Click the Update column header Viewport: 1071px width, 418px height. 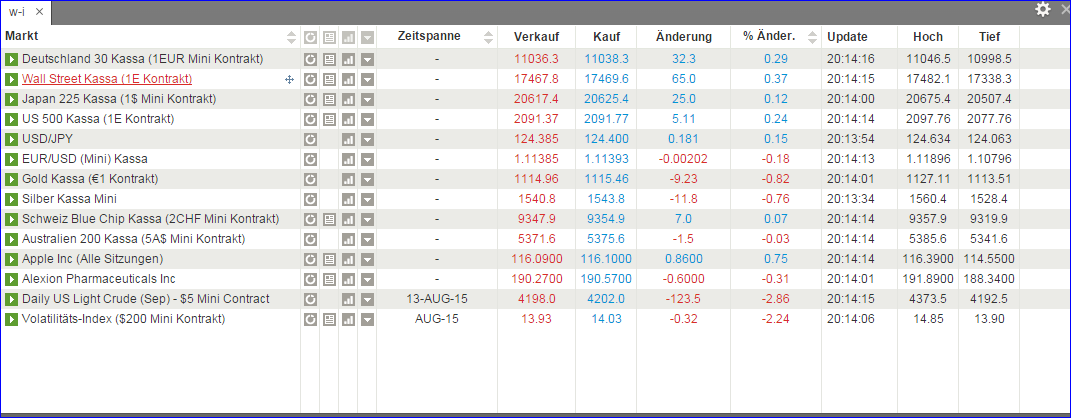point(848,37)
